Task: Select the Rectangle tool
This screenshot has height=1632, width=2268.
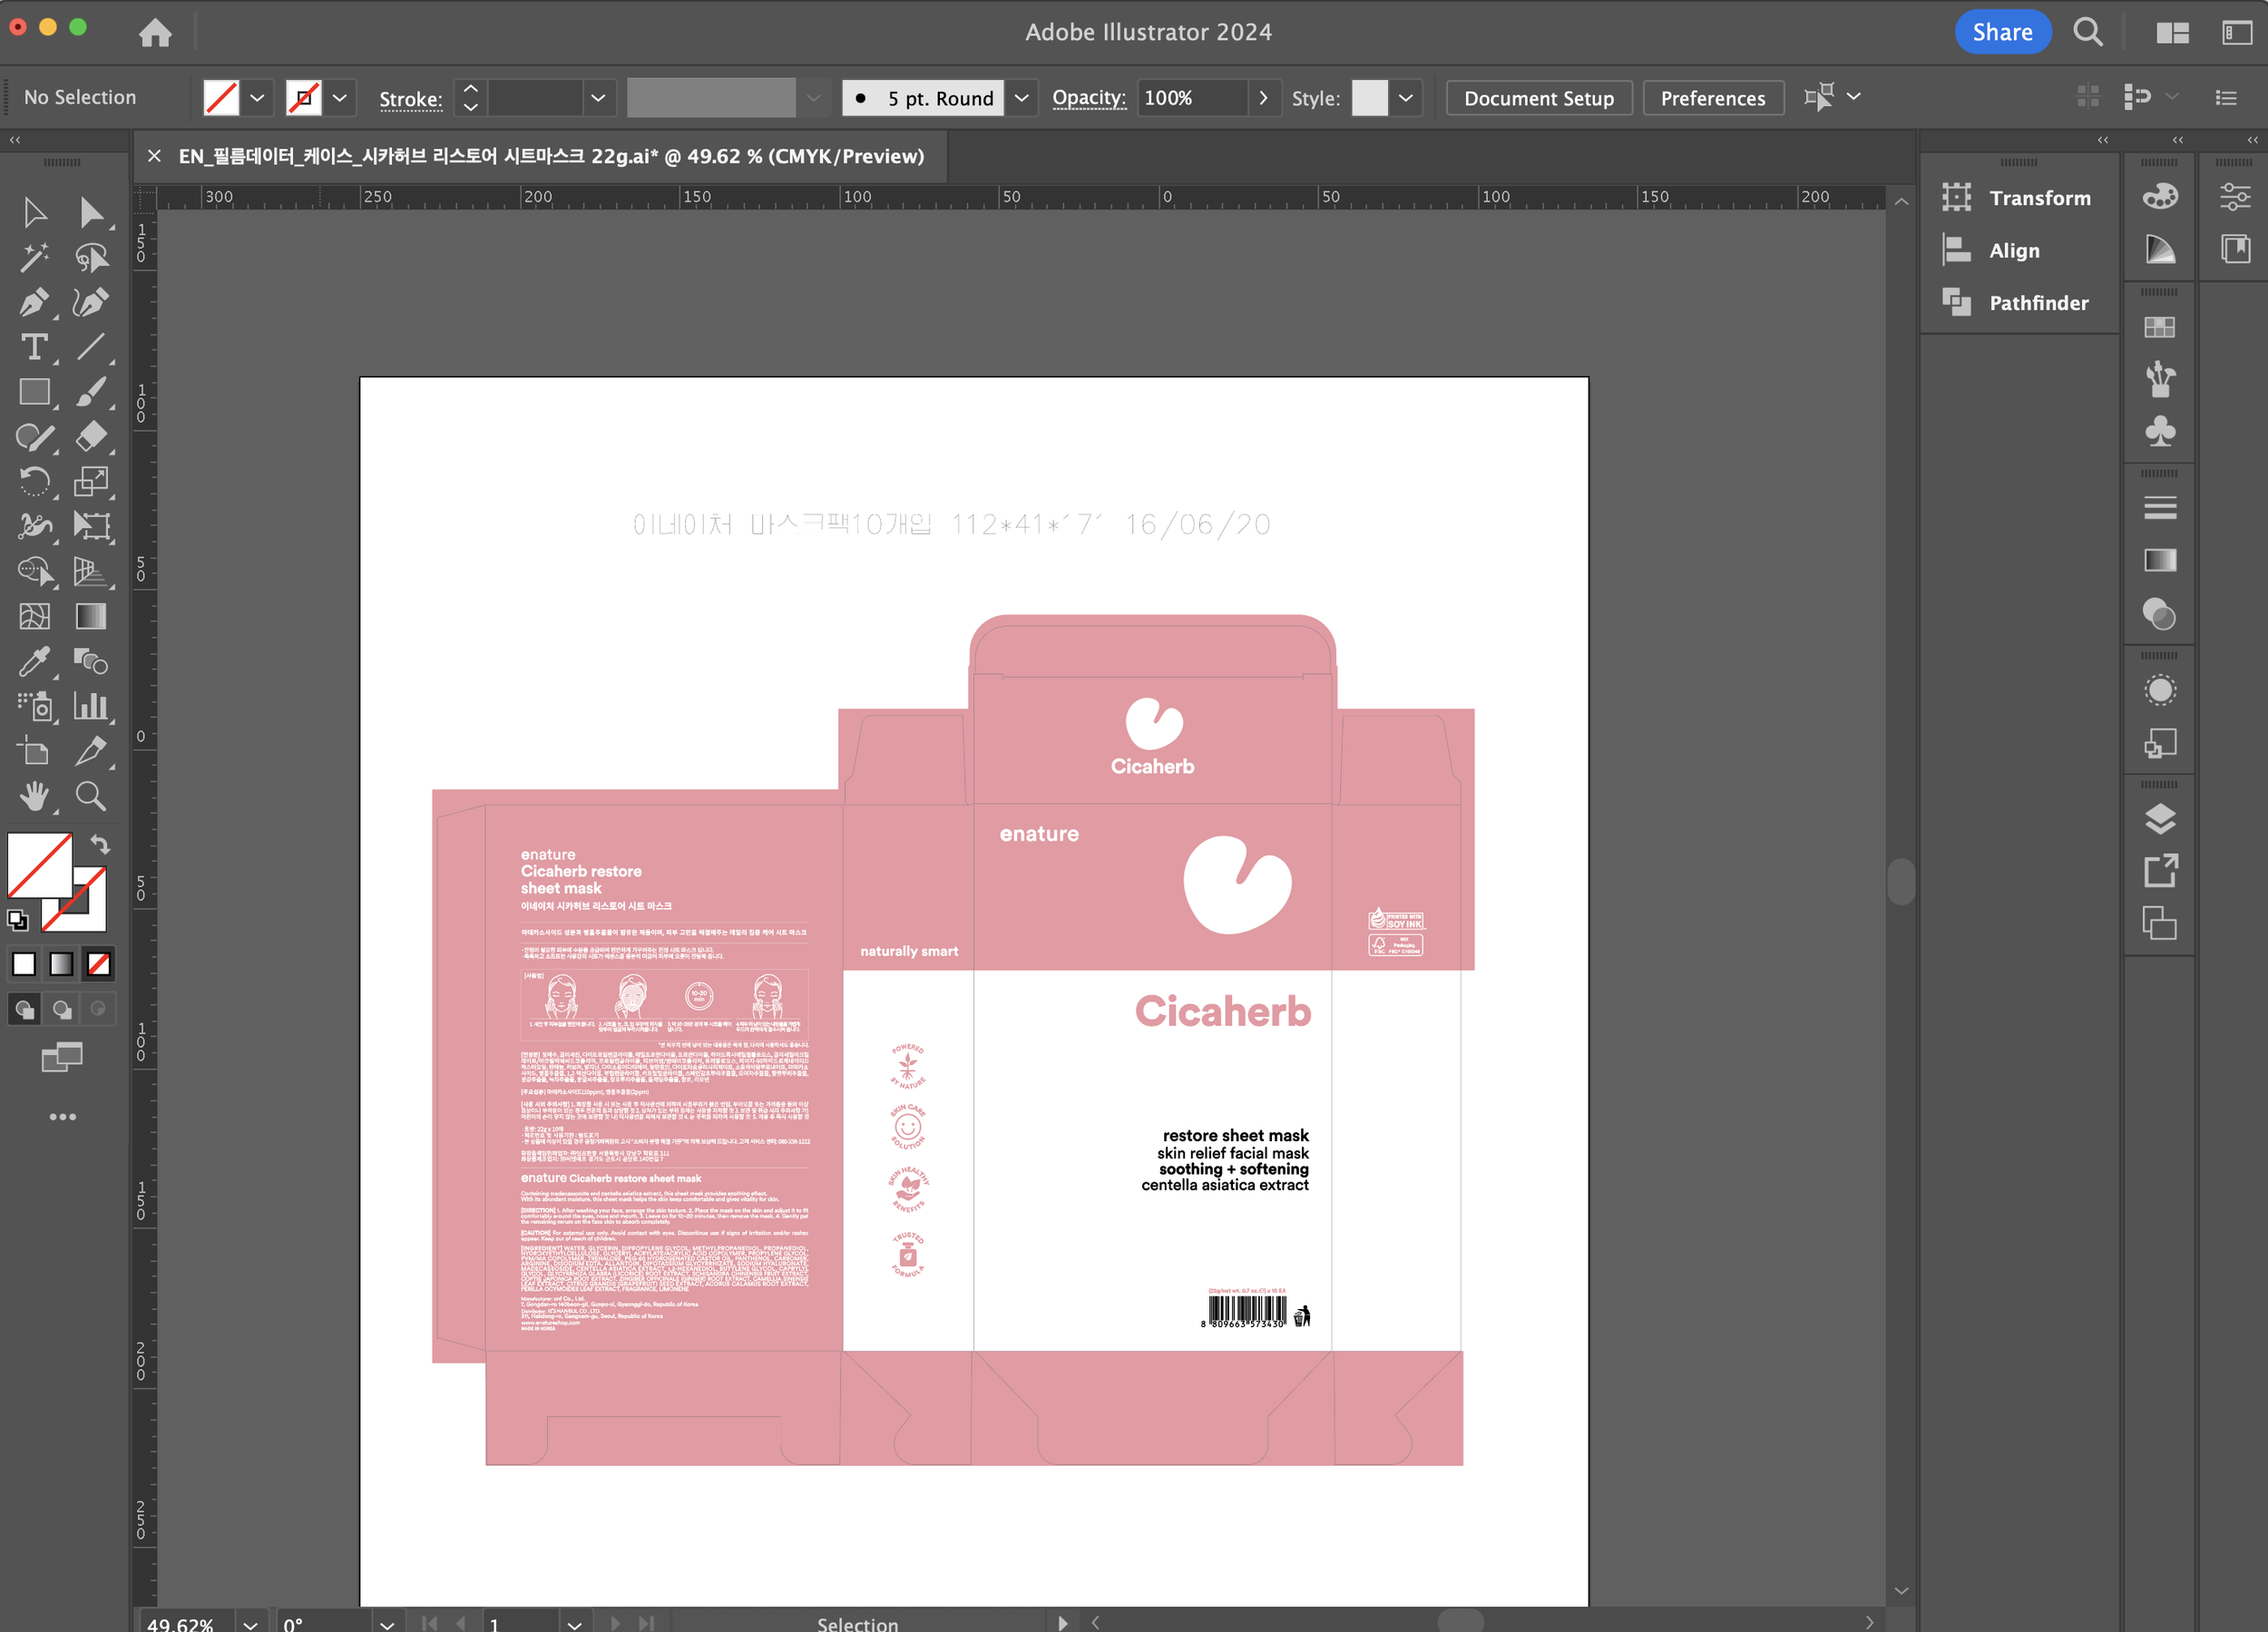Action: tap(35, 392)
